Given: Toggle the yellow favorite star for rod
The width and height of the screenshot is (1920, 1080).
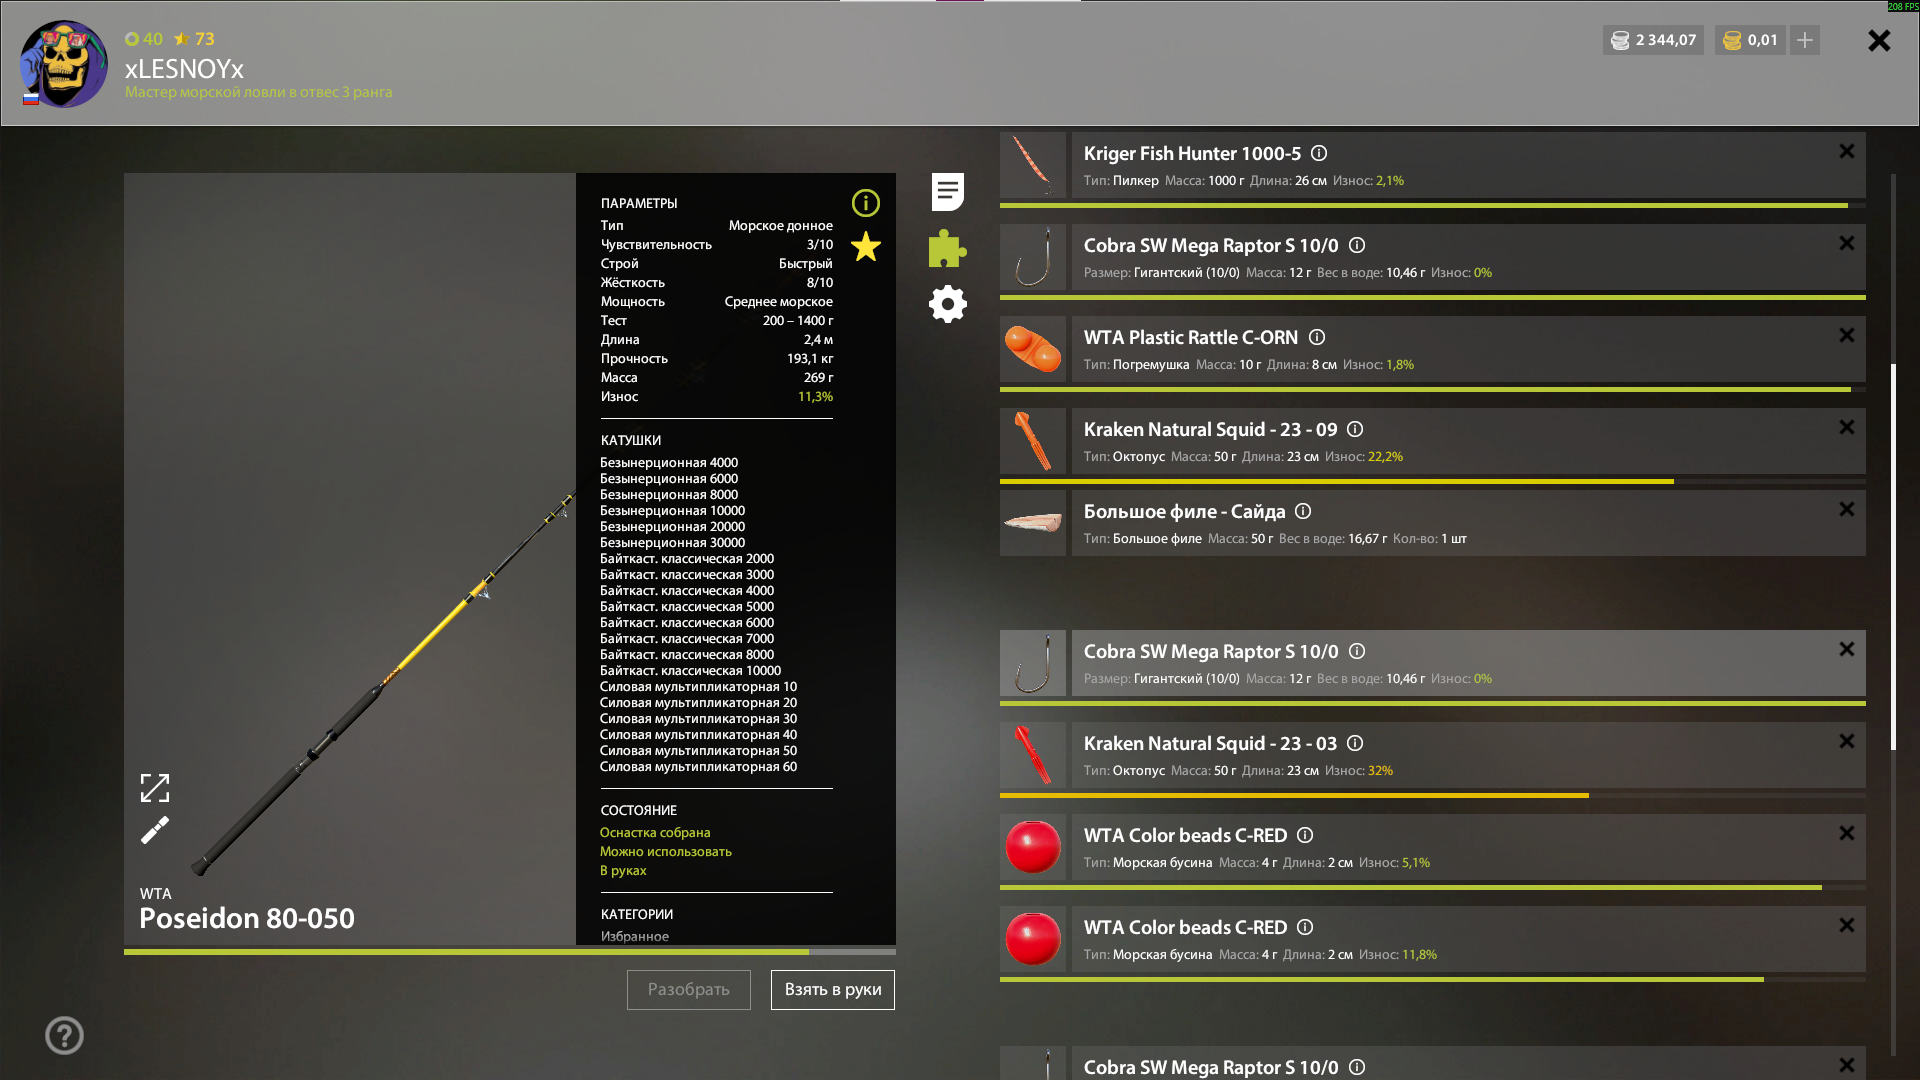Looking at the screenshot, I should coord(865,246).
